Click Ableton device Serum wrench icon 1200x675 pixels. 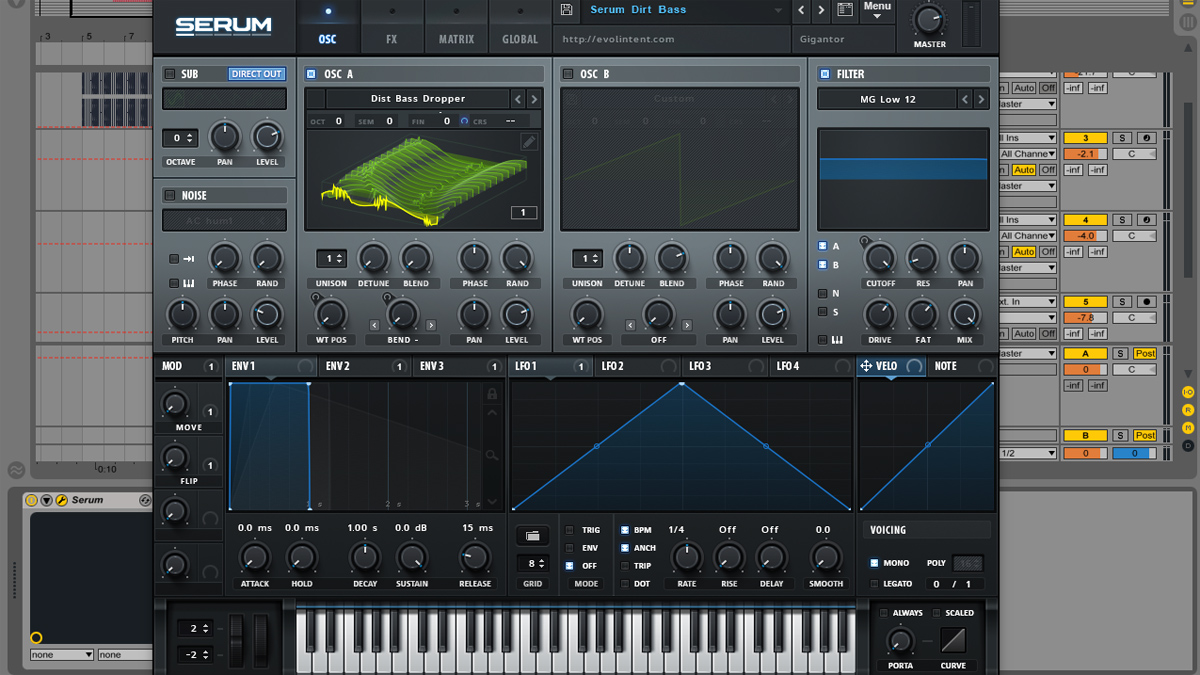click(62, 500)
